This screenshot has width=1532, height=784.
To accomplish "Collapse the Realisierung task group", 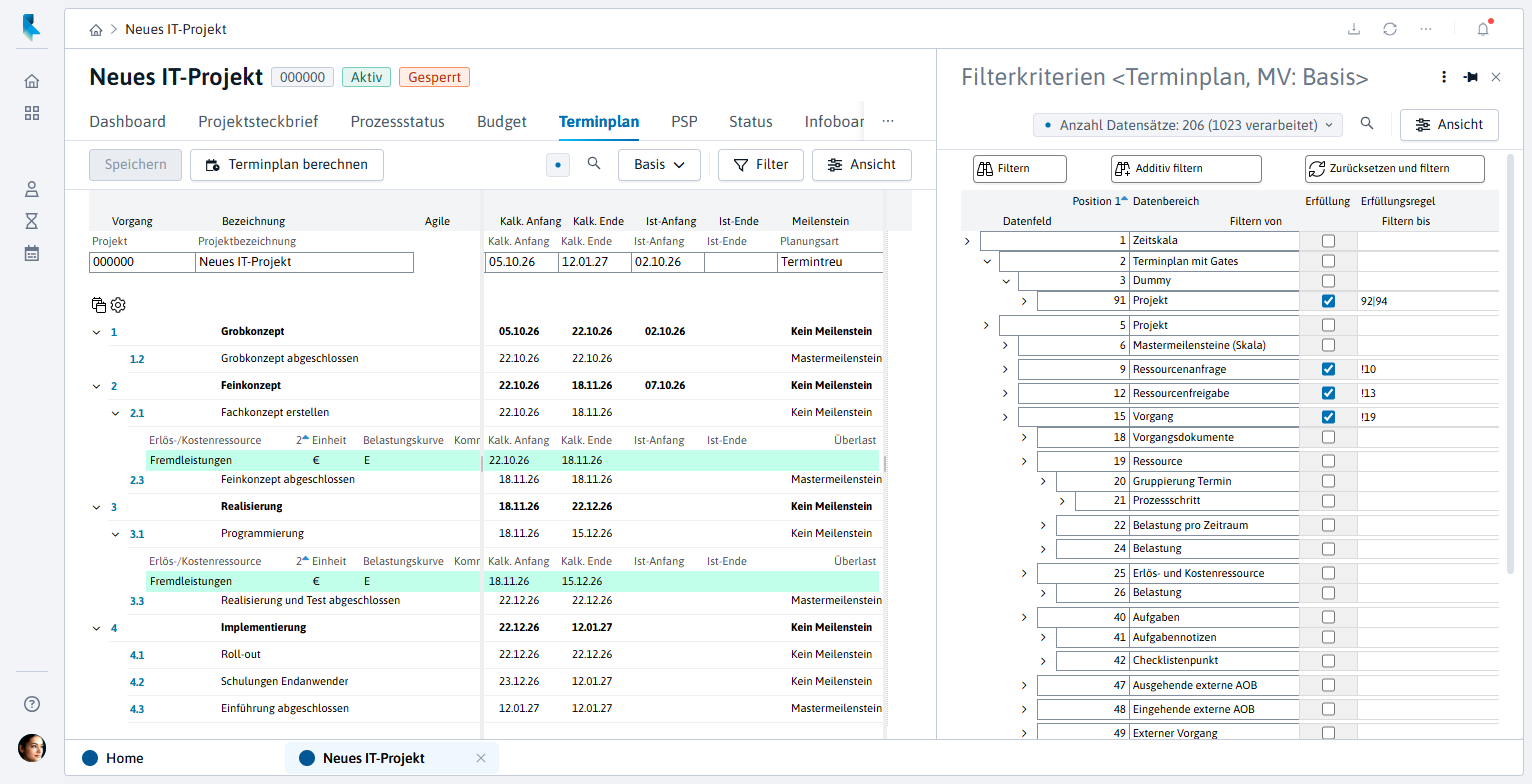I will coord(97,507).
